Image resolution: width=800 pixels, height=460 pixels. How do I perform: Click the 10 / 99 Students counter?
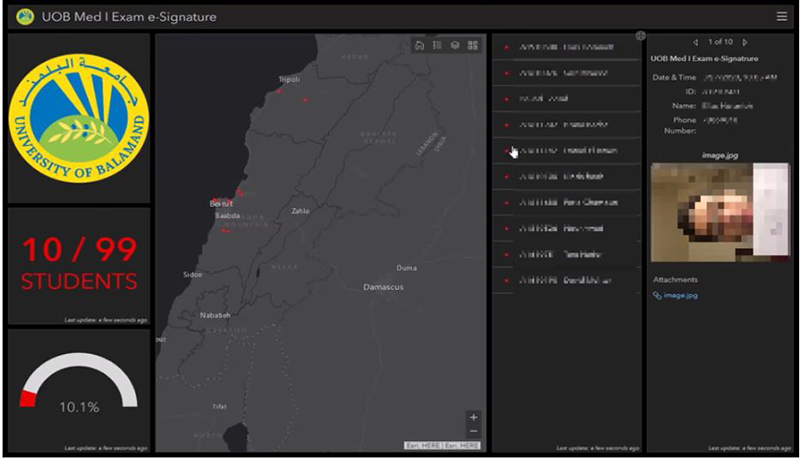pos(79,263)
